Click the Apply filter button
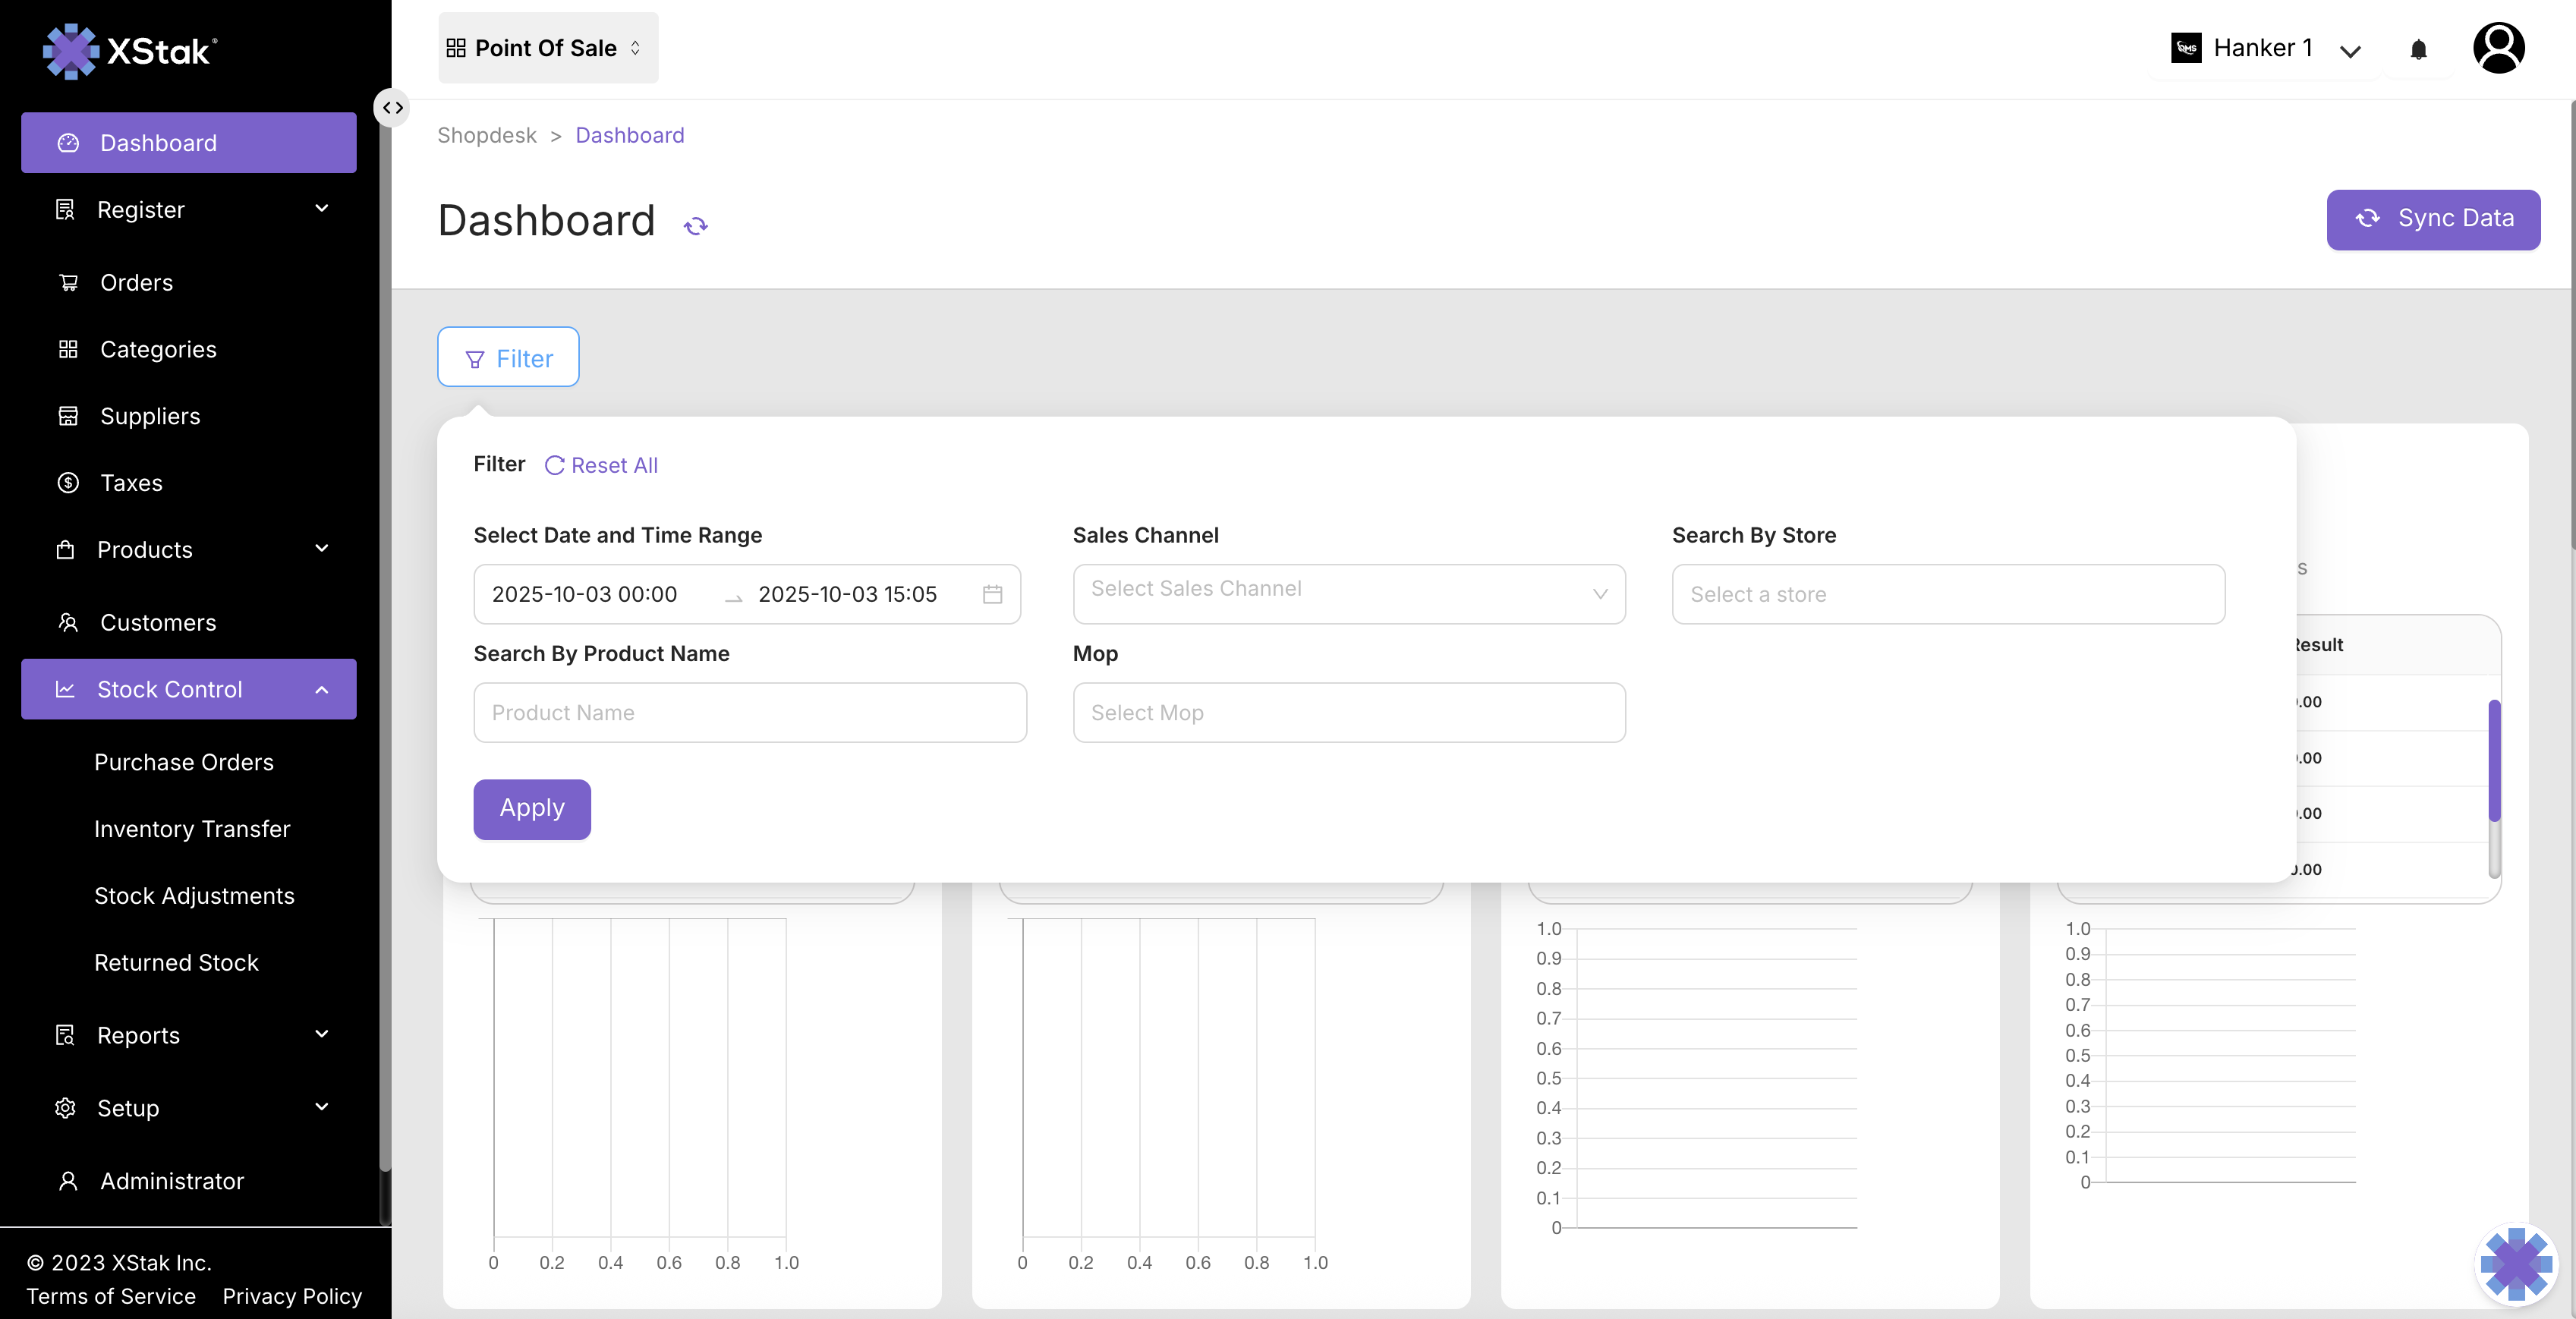The height and width of the screenshot is (1319, 2576). click(x=532, y=808)
